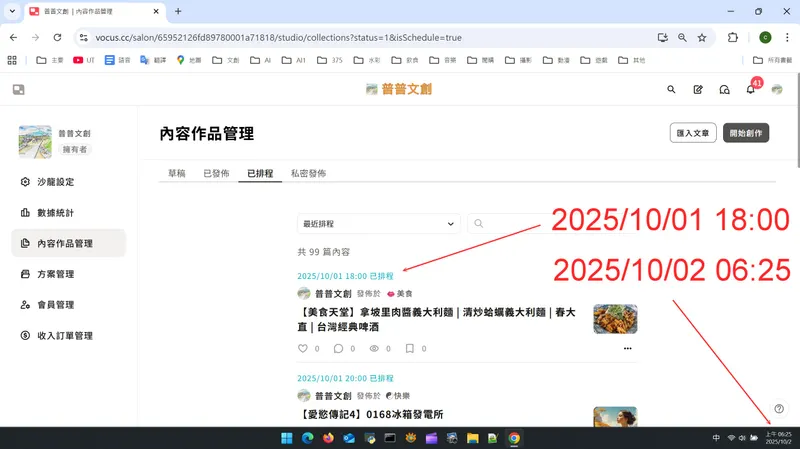Open a new browser tab with plus
Image resolution: width=800 pixels, height=449 pixels.
pyautogui.click(x=178, y=11)
